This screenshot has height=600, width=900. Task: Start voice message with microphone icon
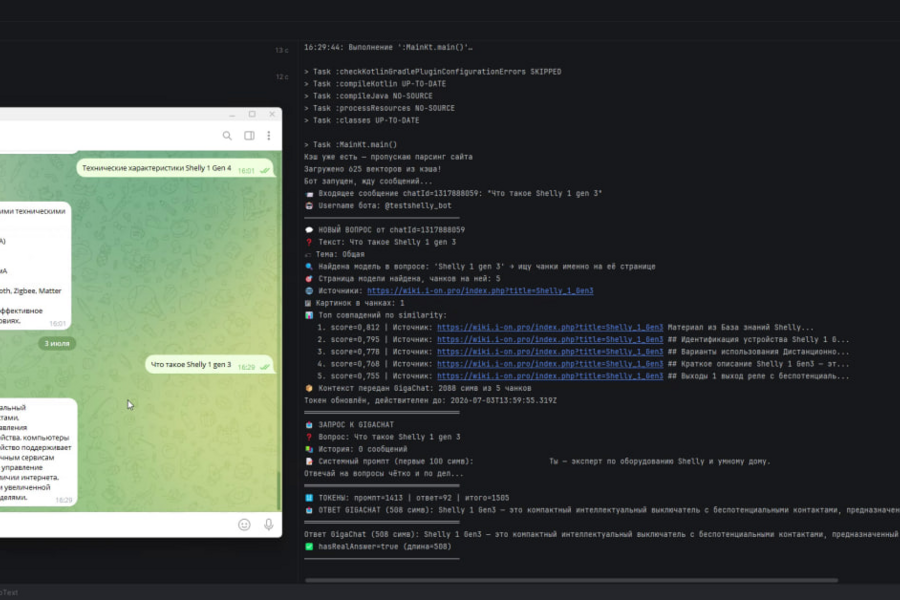point(269,525)
